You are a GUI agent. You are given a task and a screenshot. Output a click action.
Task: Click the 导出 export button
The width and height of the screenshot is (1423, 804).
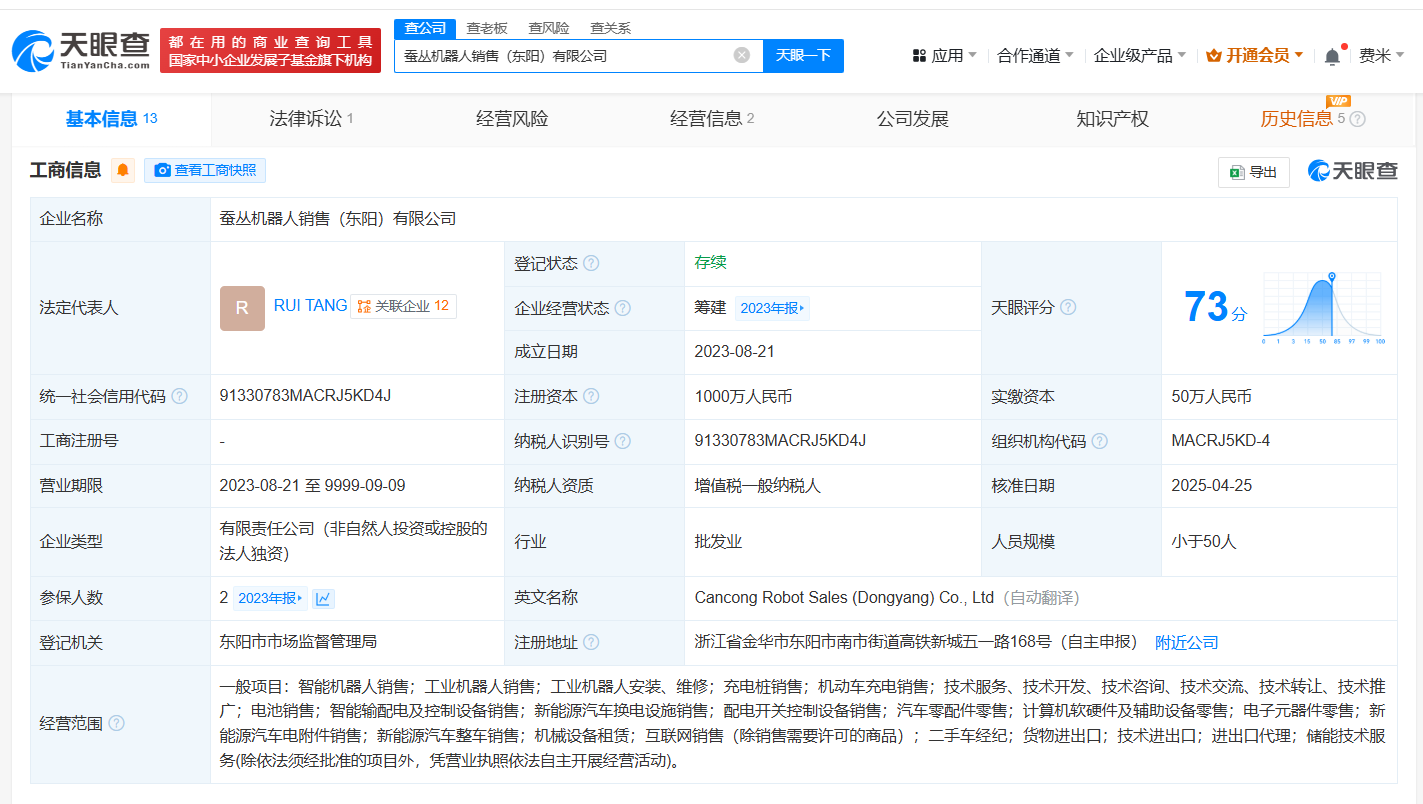click(1253, 172)
